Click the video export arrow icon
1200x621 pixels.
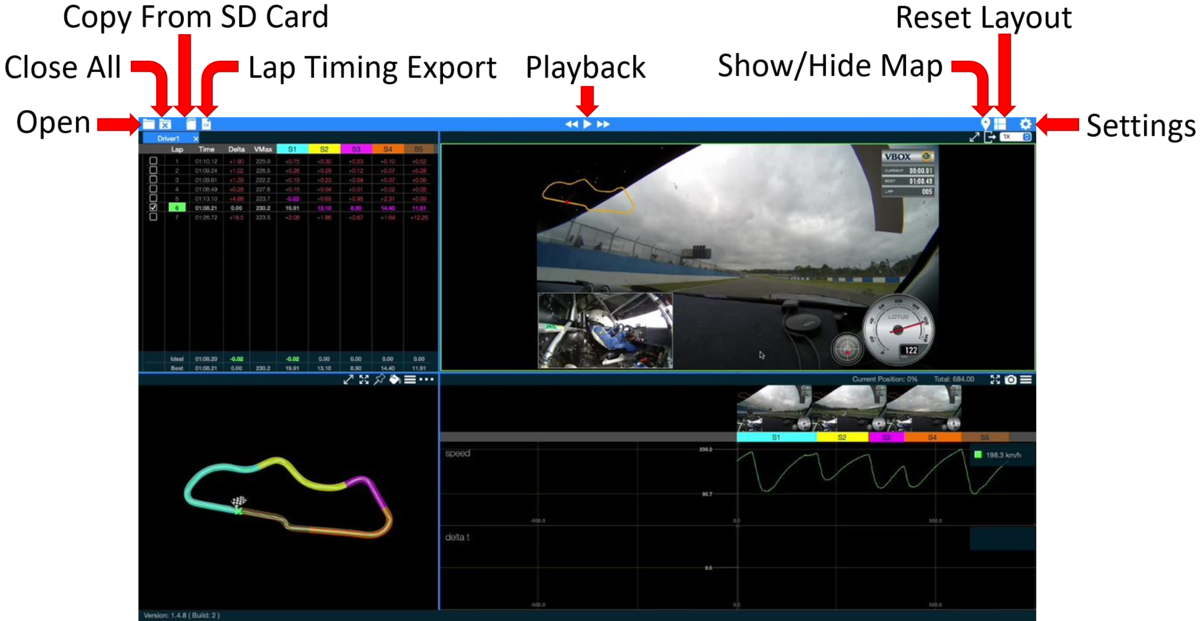coord(989,137)
